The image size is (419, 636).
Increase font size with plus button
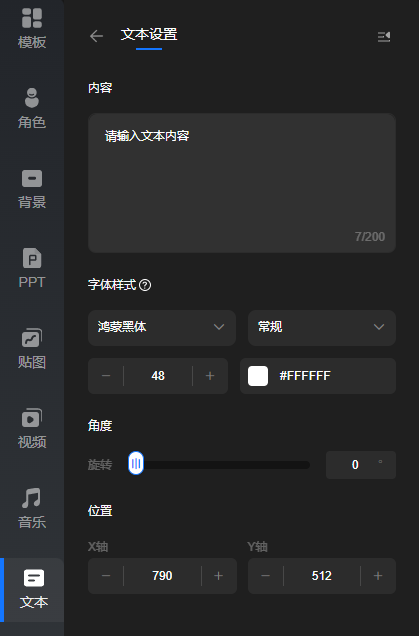(210, 376)
